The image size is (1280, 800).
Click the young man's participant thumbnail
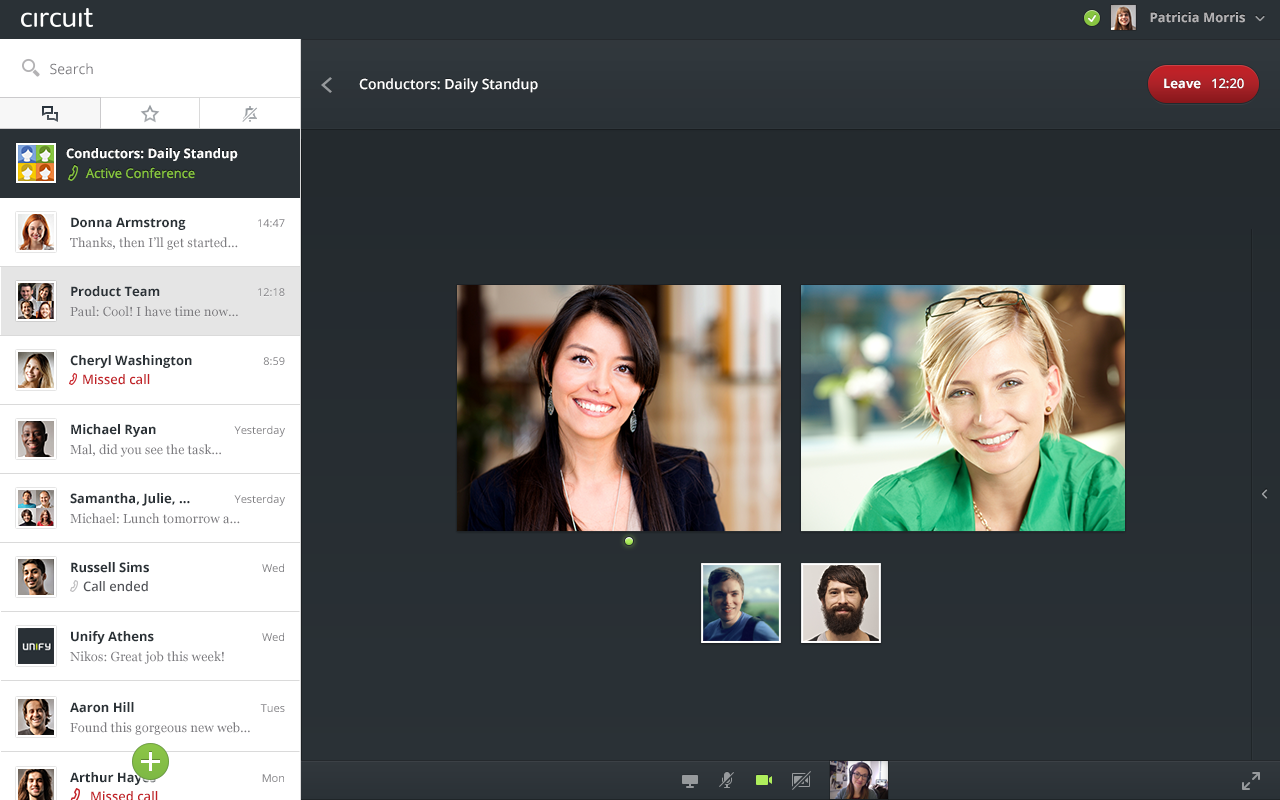click(741, 603)
